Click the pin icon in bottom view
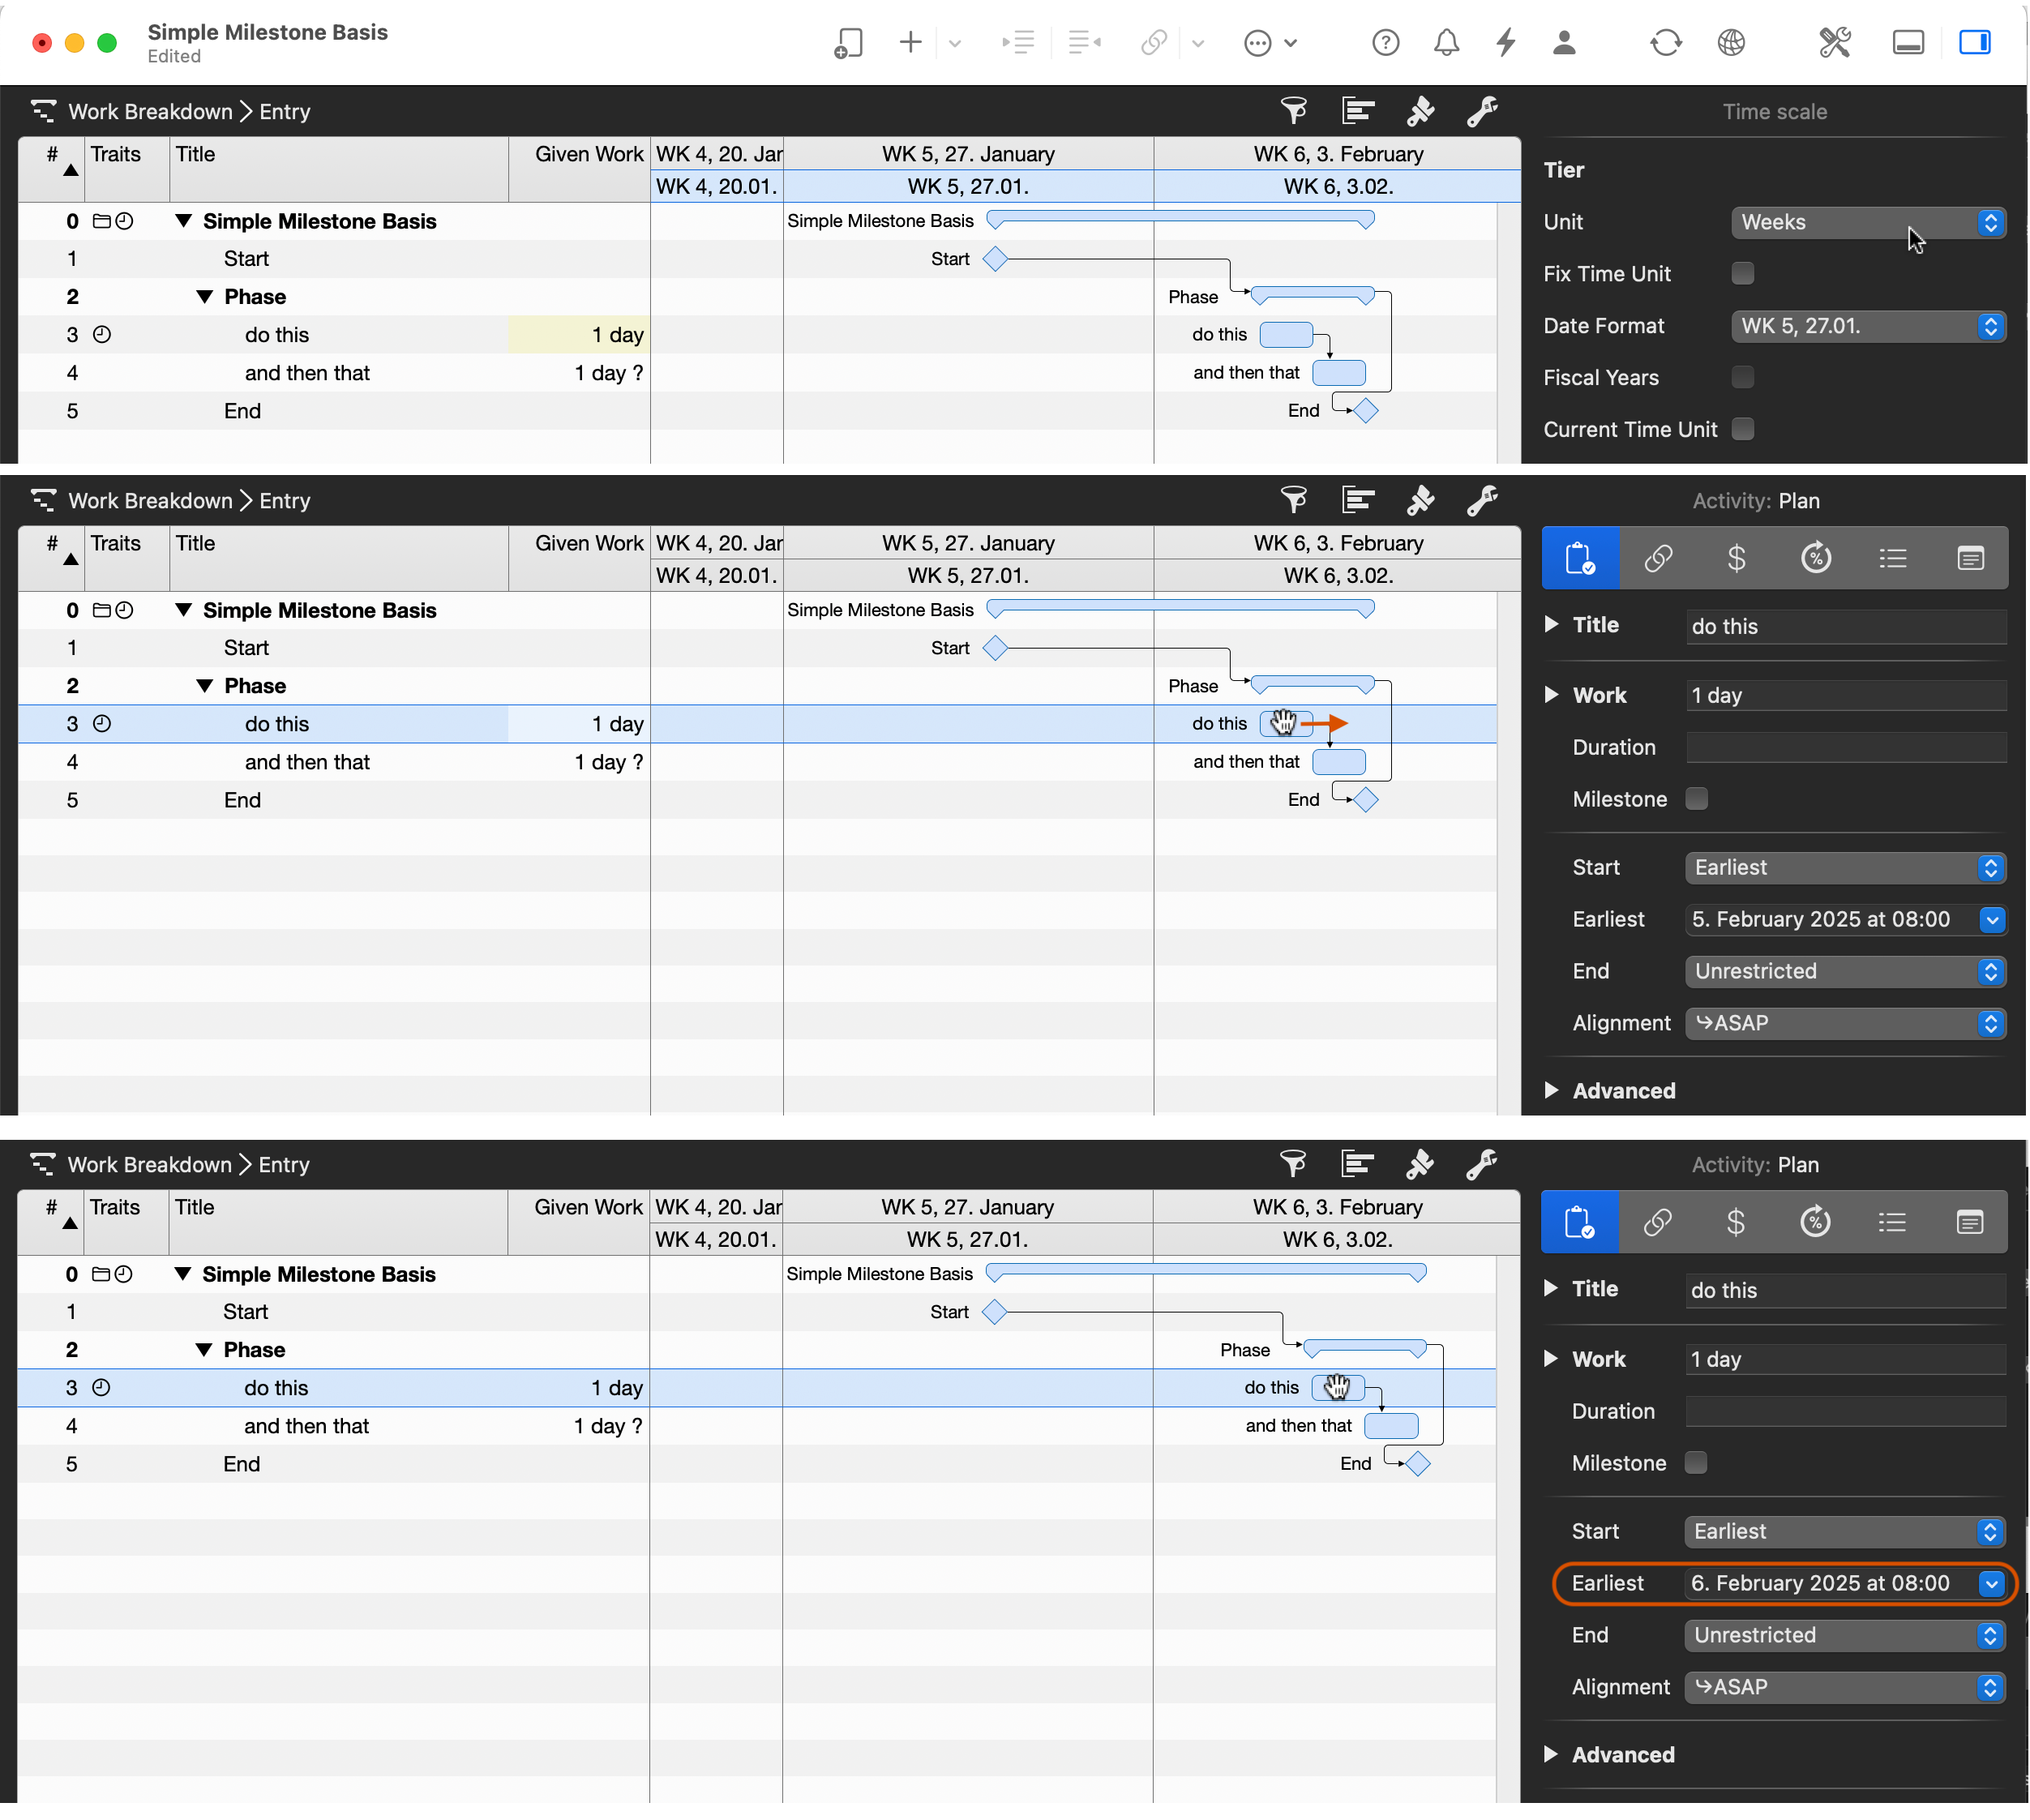2030x1820 pixels. (x=1419, y=1164)
